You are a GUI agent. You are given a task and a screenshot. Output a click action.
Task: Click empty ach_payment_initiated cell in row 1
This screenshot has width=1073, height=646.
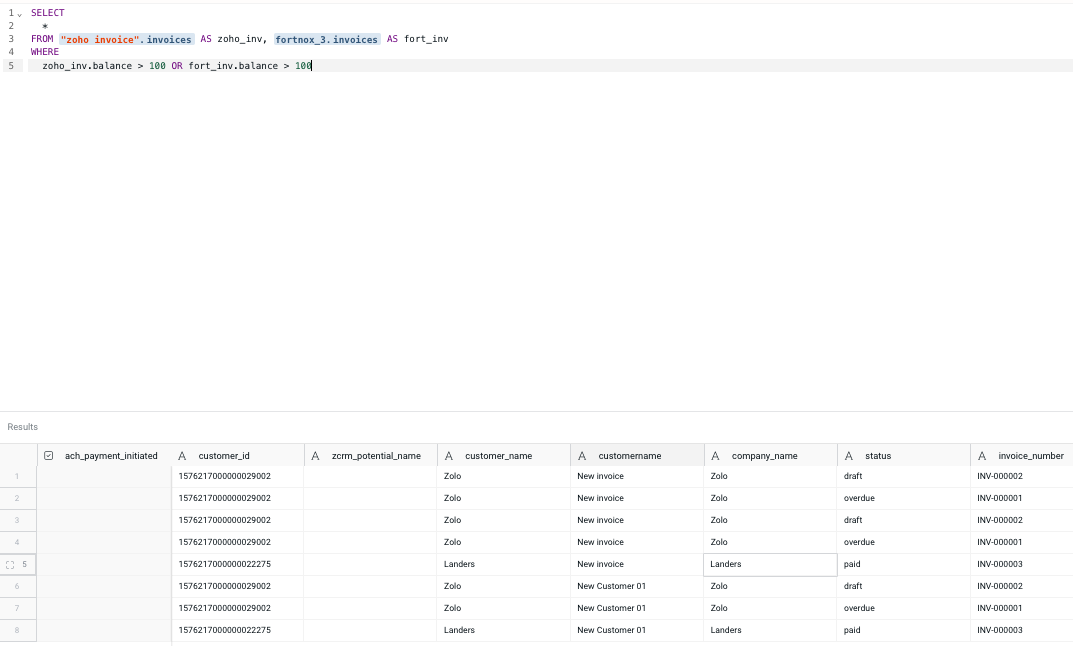coord(104,476)
